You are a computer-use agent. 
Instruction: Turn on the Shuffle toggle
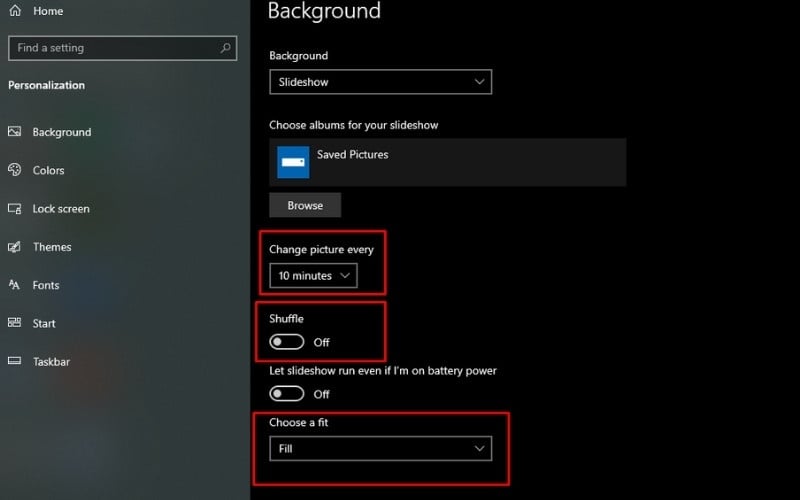pyautogui.click(x=286, y=342)
